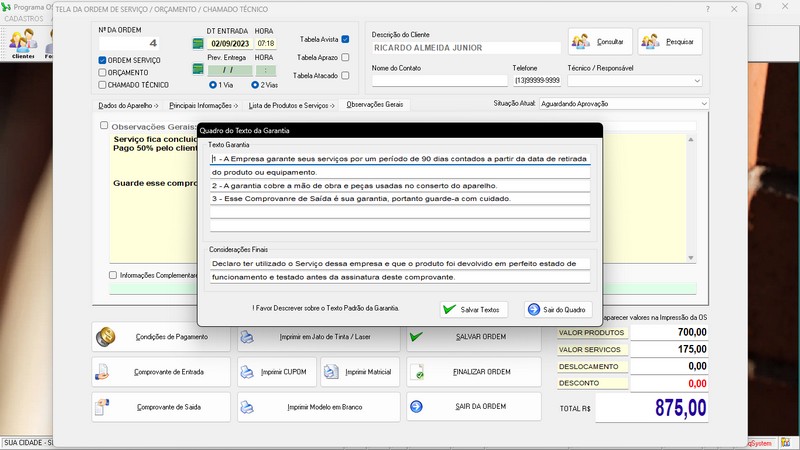Open Comprovante de Saída
Viewport: 800px width, 450px height.
(x=161, y=407)
